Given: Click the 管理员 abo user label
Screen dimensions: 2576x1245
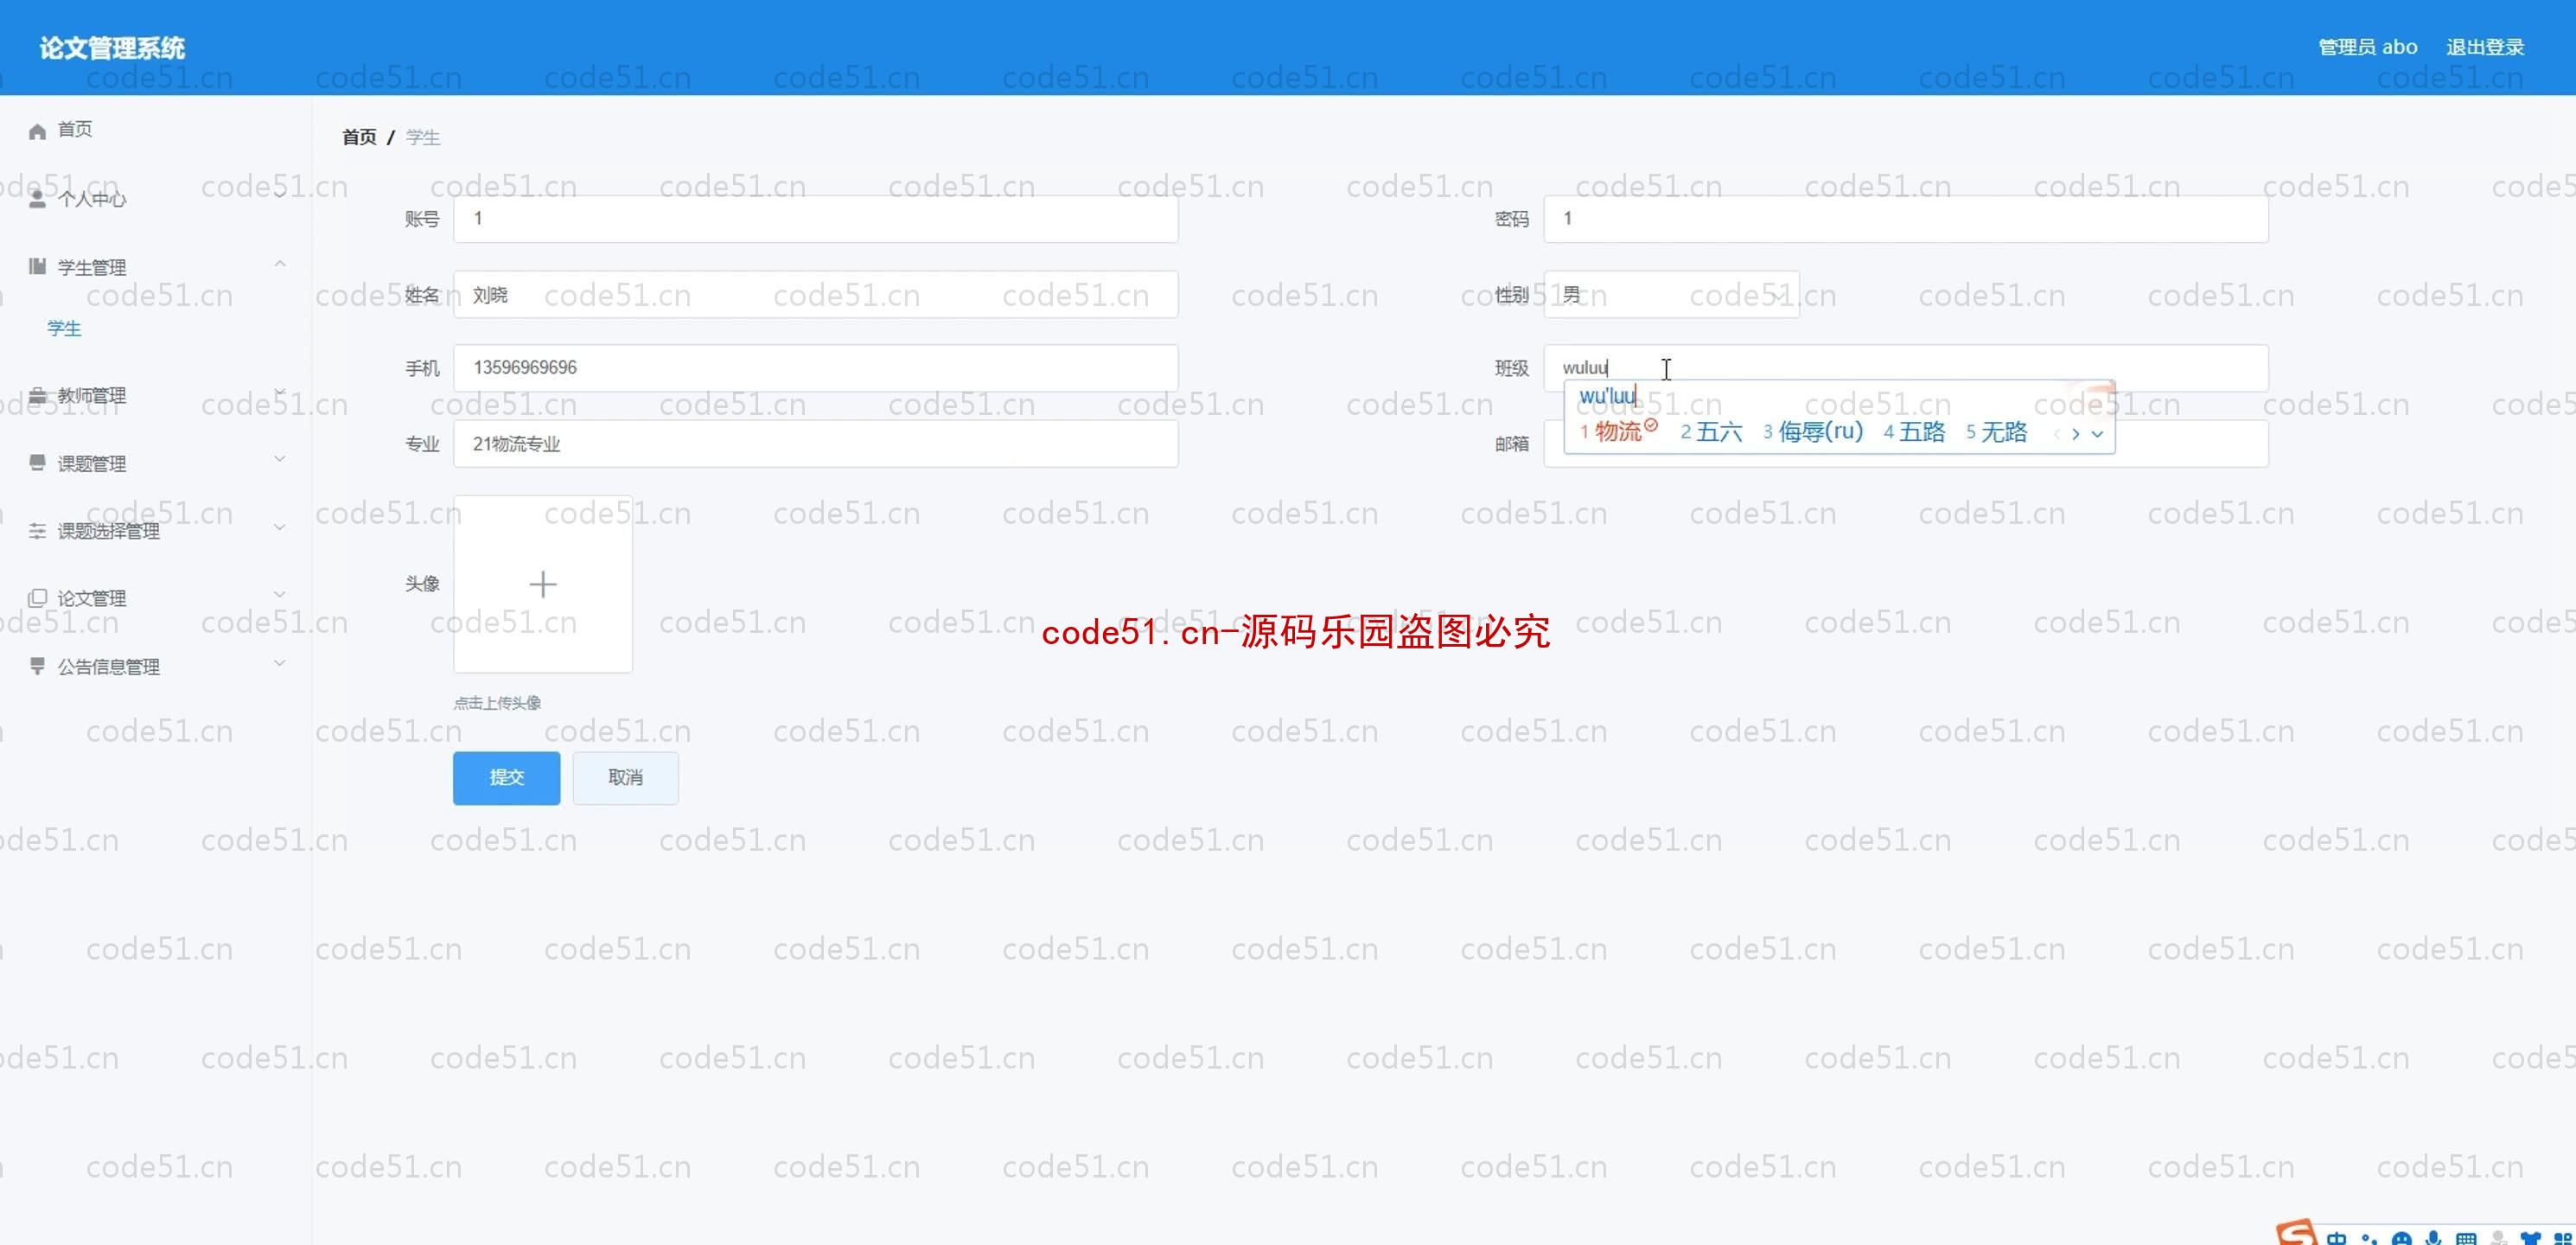Looking at the screenshot, I should click(x=2367, y=47).
